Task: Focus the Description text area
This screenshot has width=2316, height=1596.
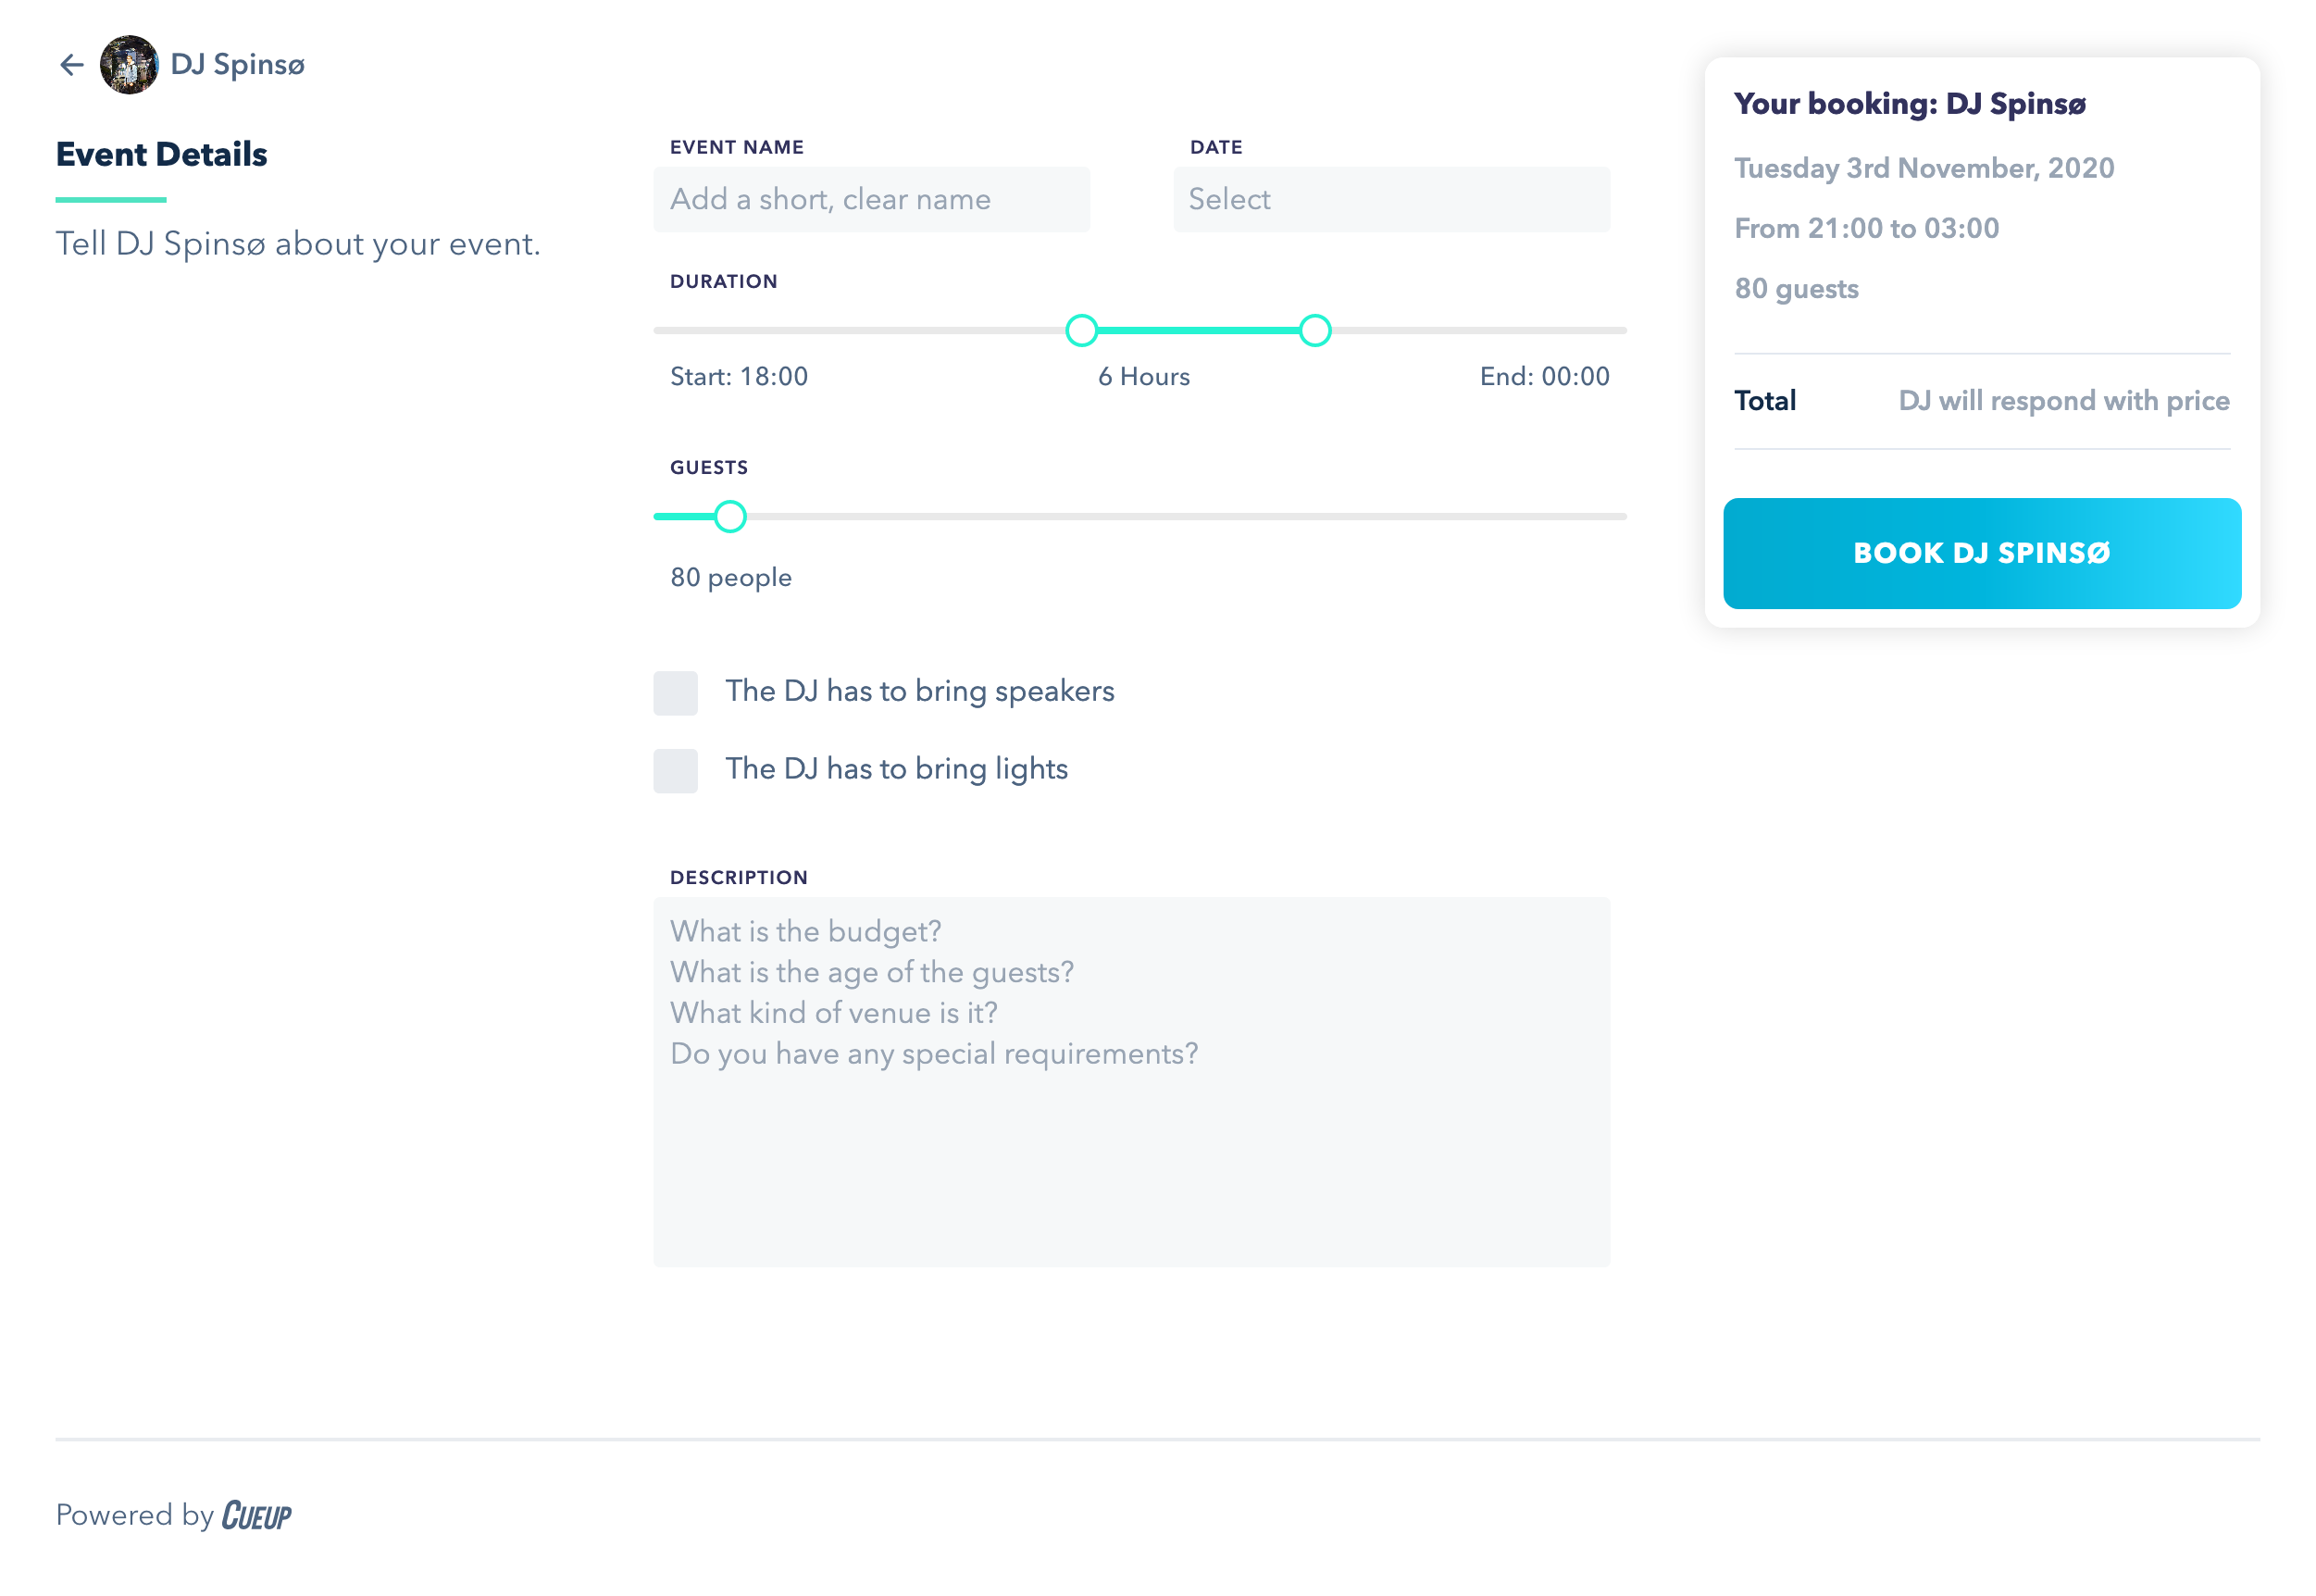Action: point(1131,1082)
